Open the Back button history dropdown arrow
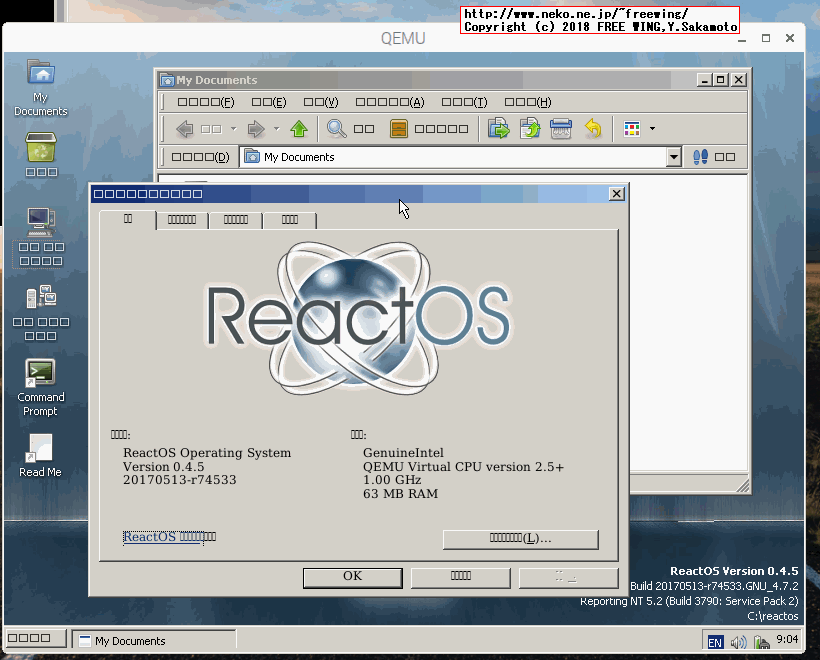 234,129
